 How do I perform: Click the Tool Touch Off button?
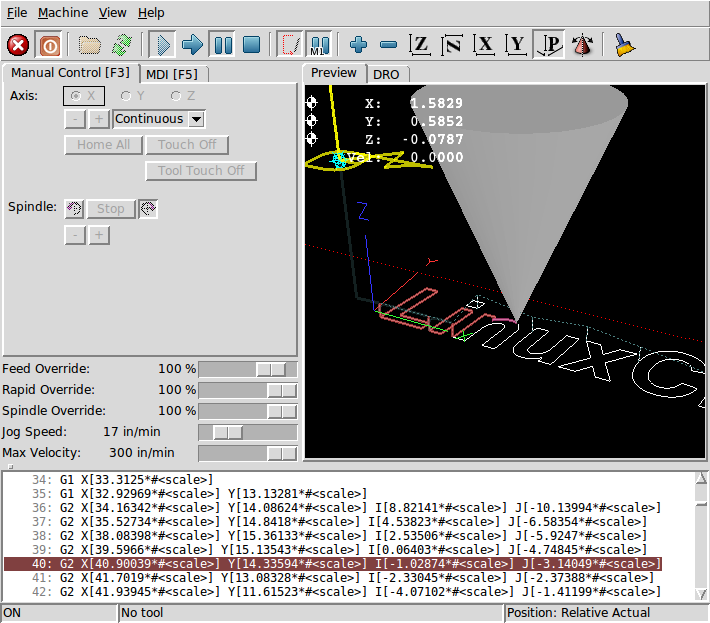[201, 171]
